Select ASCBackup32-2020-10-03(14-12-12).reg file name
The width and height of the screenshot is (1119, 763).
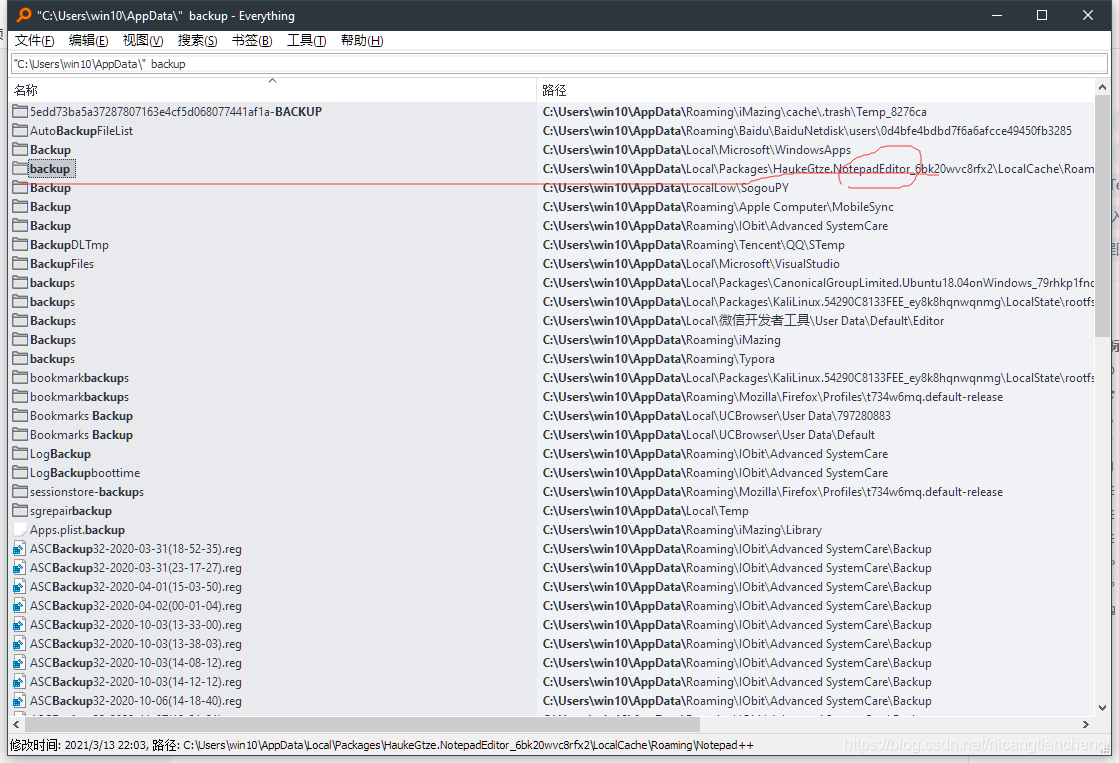(136, 682)
